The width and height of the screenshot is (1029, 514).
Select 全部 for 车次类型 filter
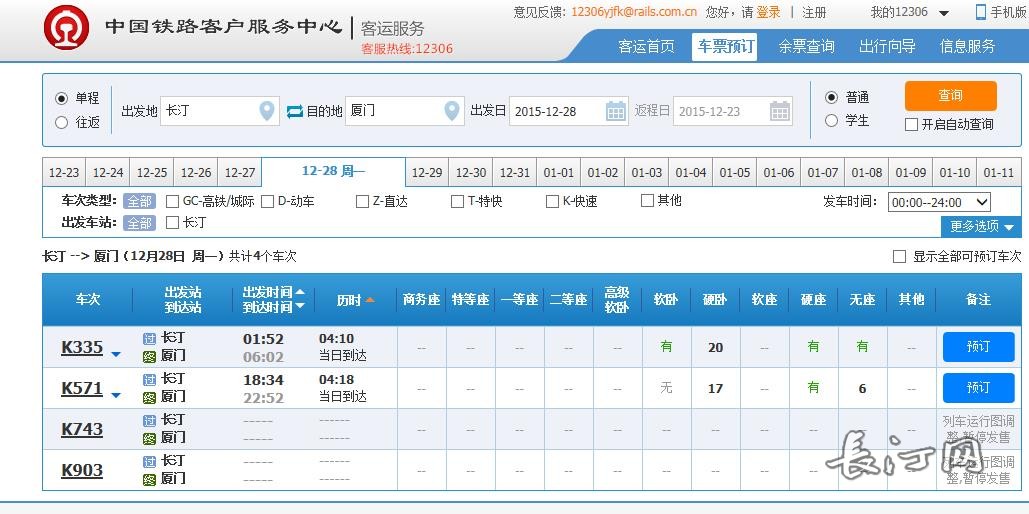pyautogui.click(x=138, y=201)
